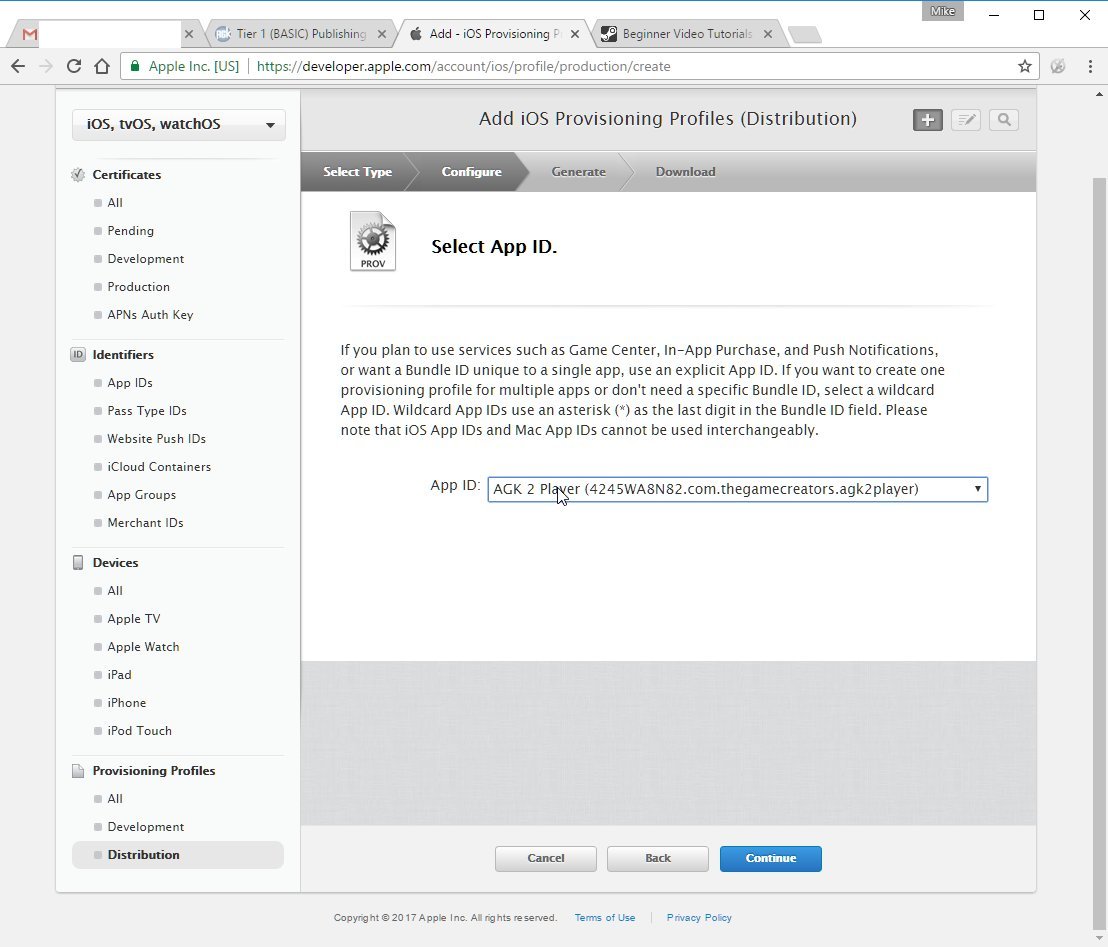Open All under Devices
1108x947 pixels.
(114, 591)
